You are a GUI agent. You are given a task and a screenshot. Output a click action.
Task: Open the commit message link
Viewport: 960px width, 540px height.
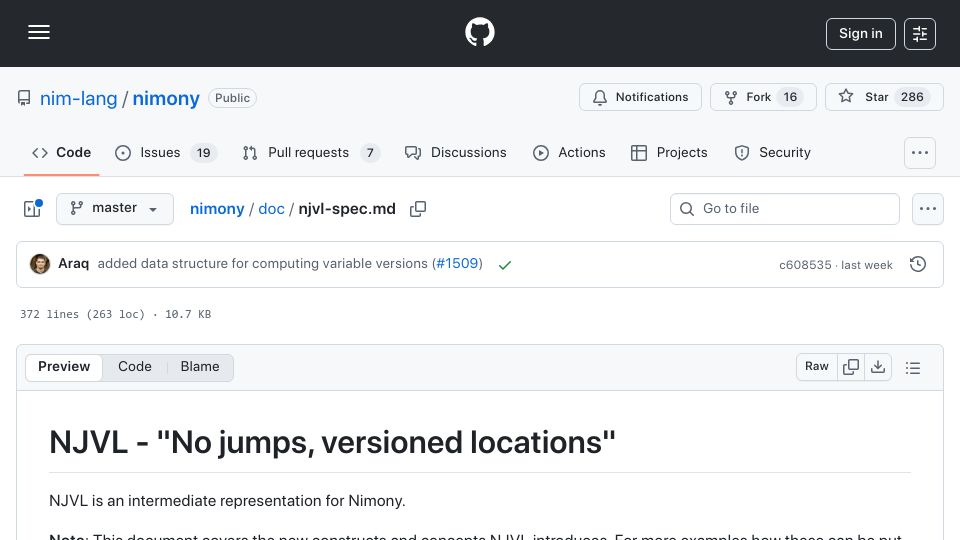pos(263,263)
